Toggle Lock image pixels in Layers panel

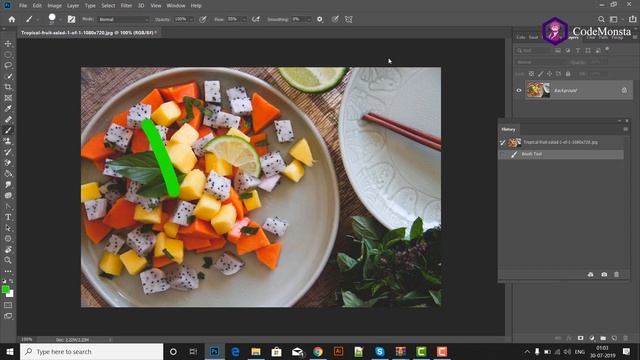540,74
